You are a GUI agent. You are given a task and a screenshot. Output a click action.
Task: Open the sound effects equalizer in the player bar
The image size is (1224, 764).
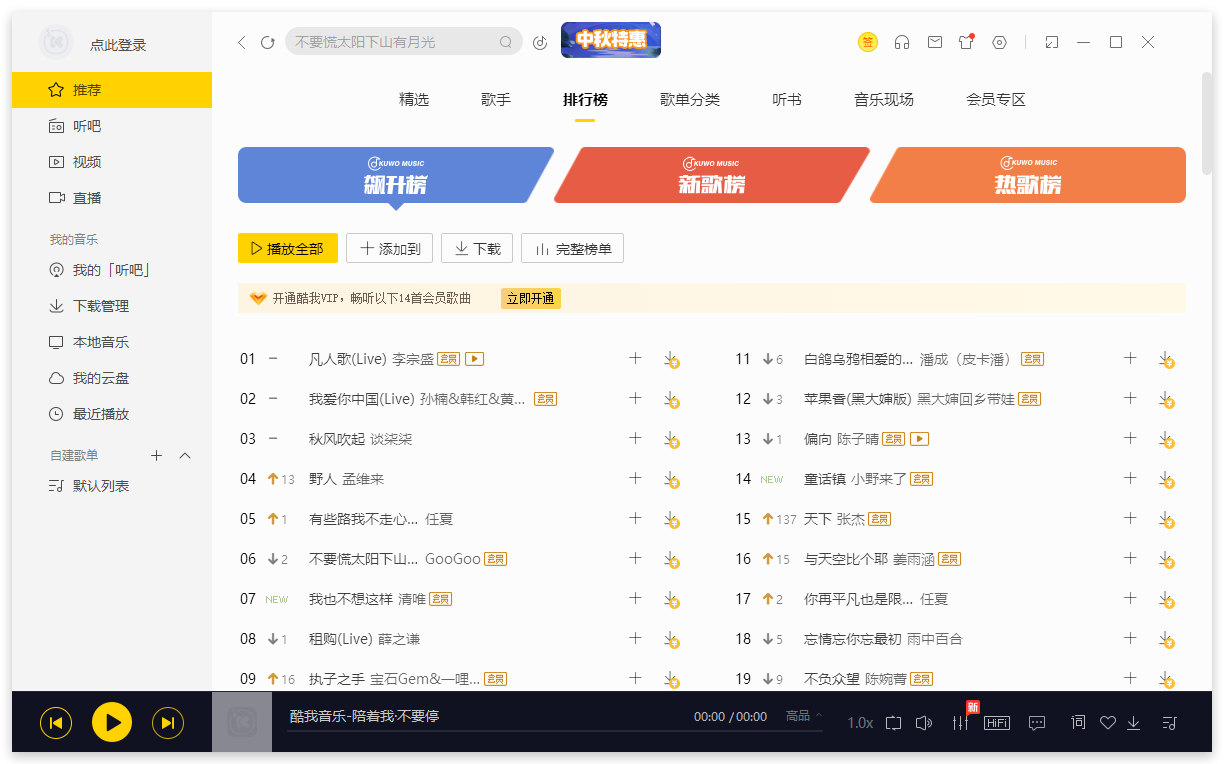[961, 722]
